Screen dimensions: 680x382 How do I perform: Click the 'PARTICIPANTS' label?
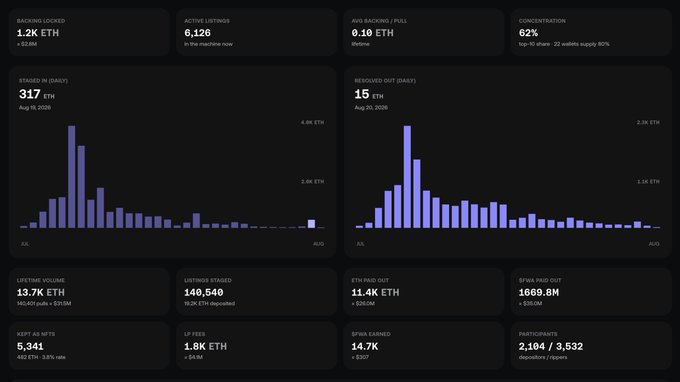(538, 334)
